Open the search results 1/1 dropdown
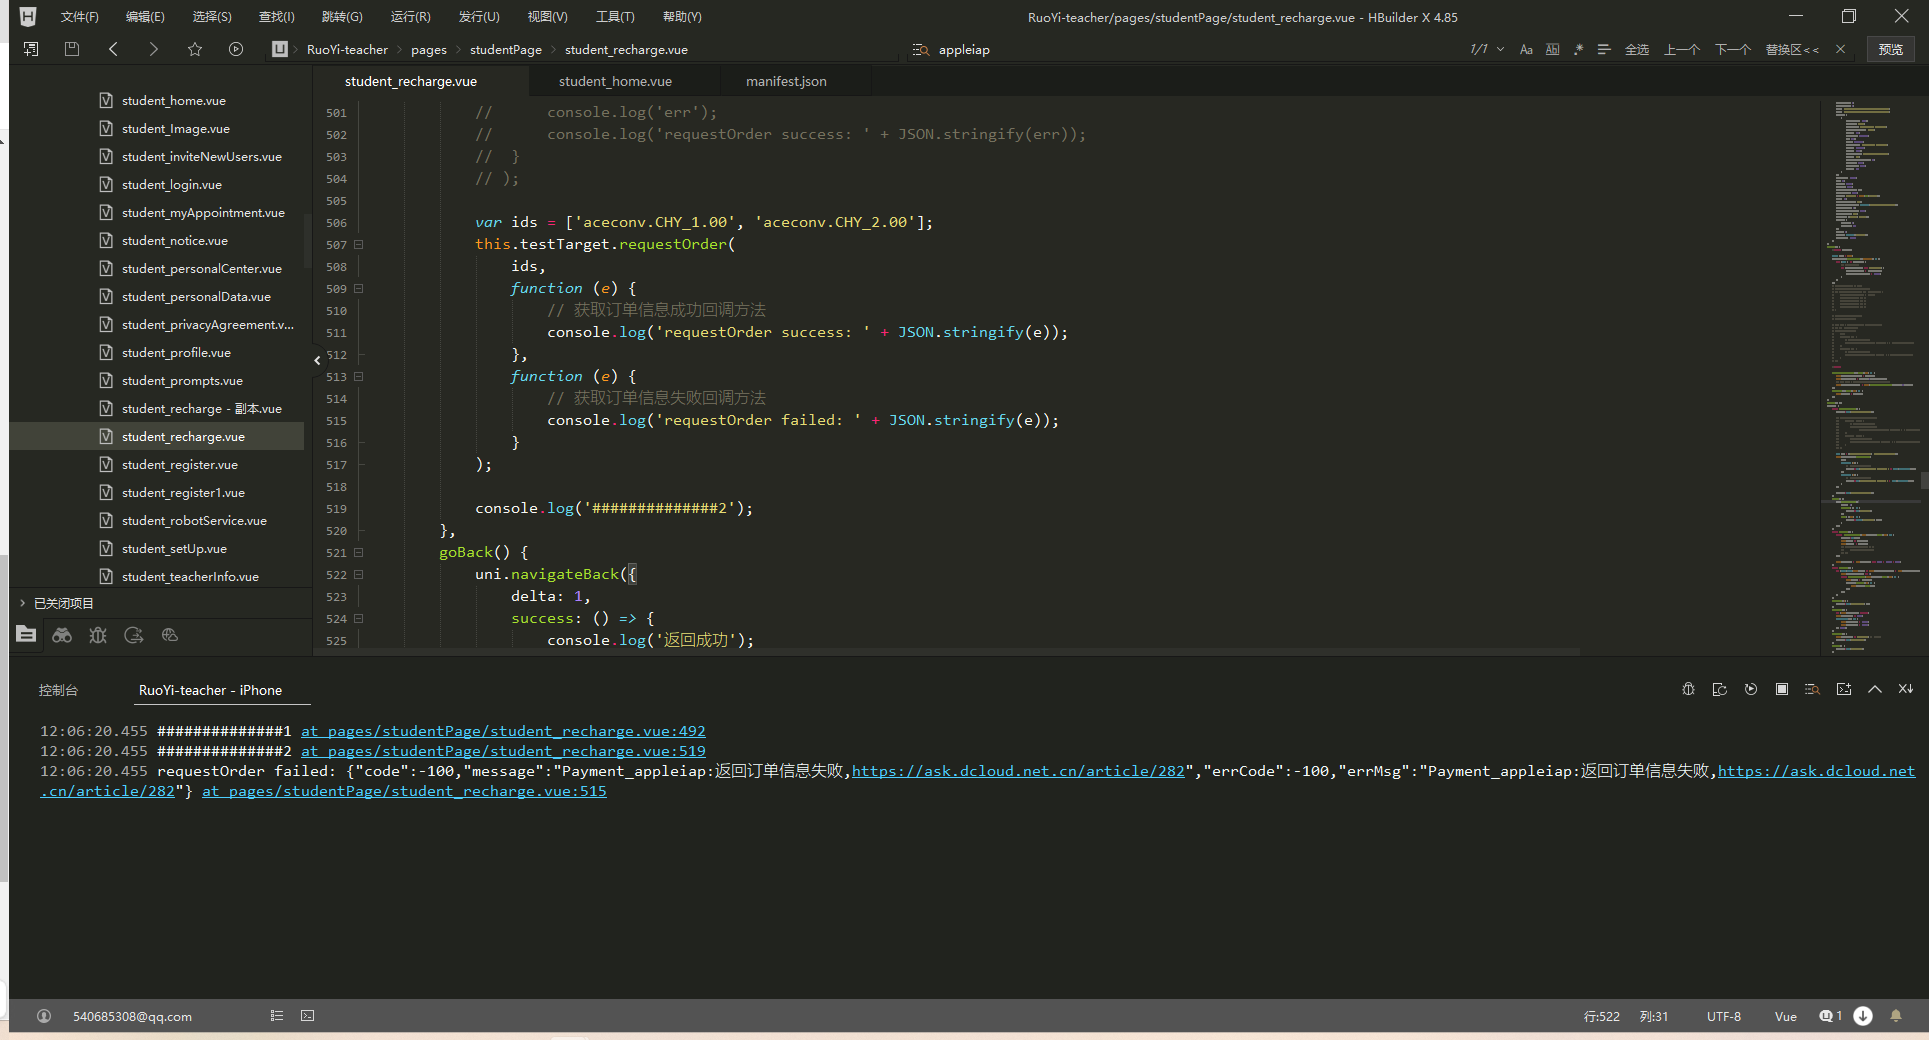This screenshot has height=1040, width=1929. click(1500, 49)
